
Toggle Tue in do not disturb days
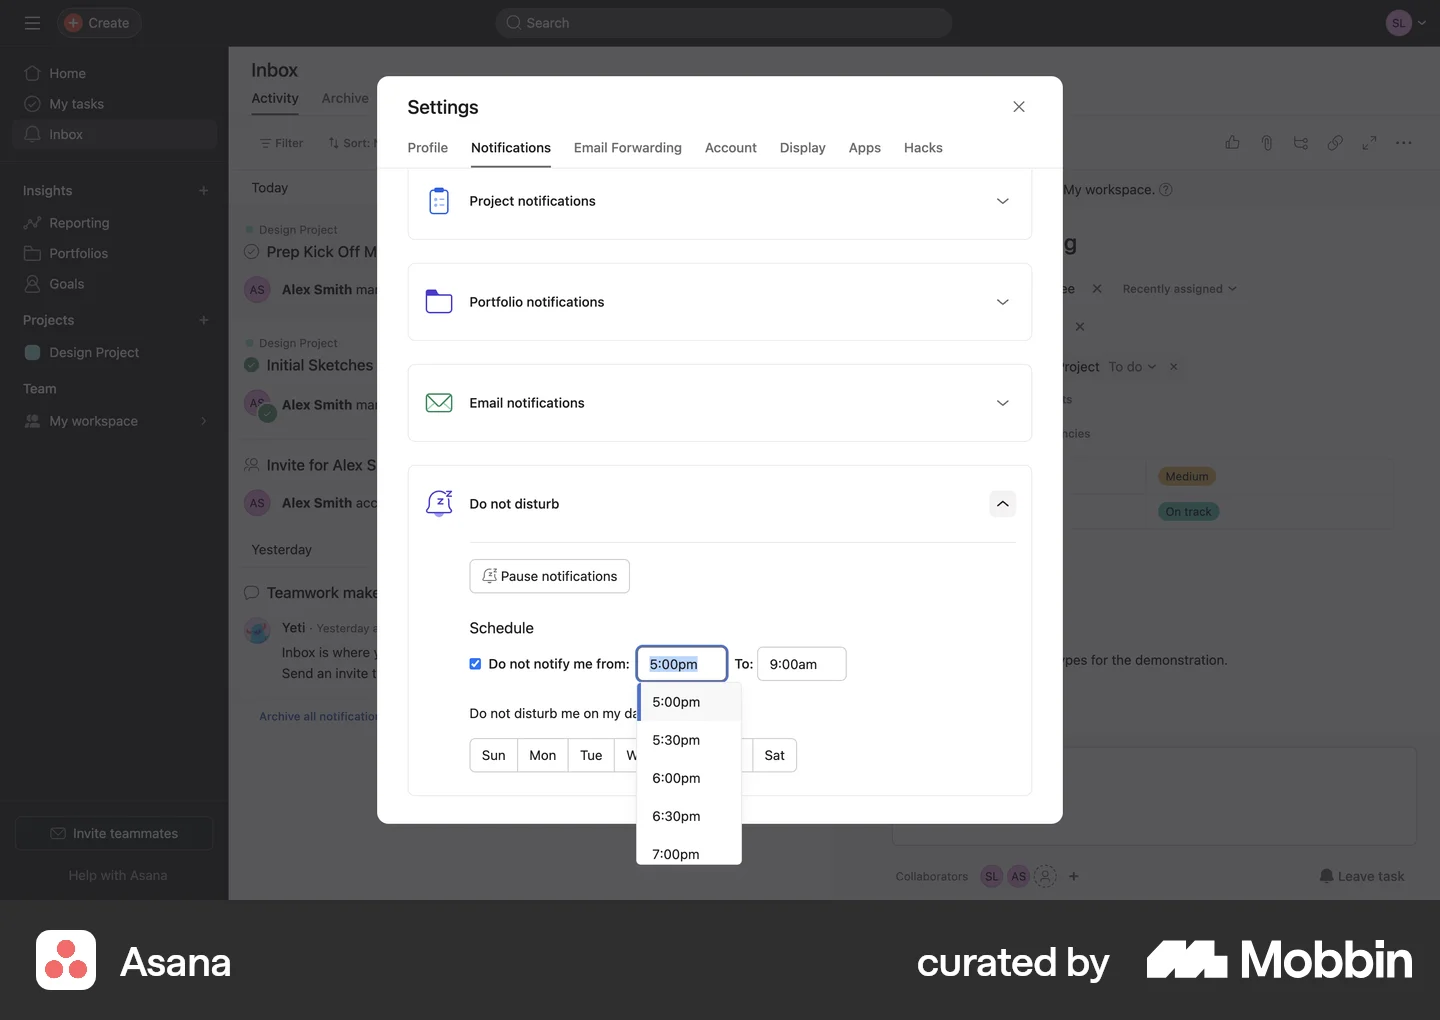(x=591, y=756)
